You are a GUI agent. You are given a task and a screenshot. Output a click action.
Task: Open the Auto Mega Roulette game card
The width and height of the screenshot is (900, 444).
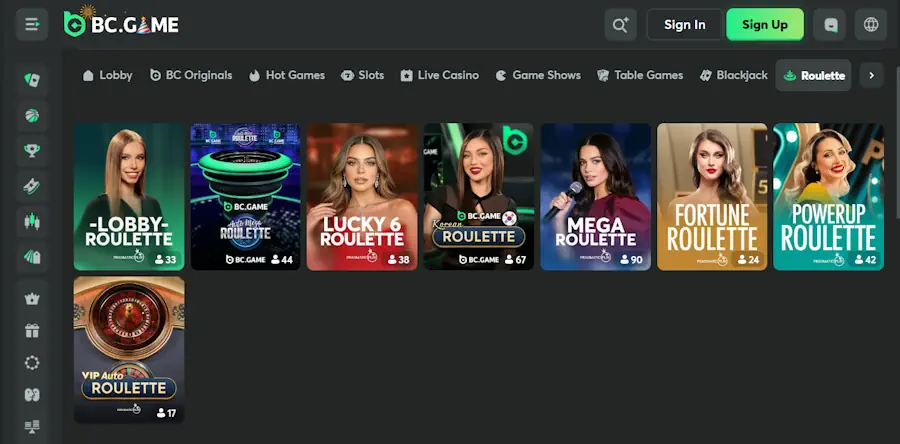click(x=246, y=197)
